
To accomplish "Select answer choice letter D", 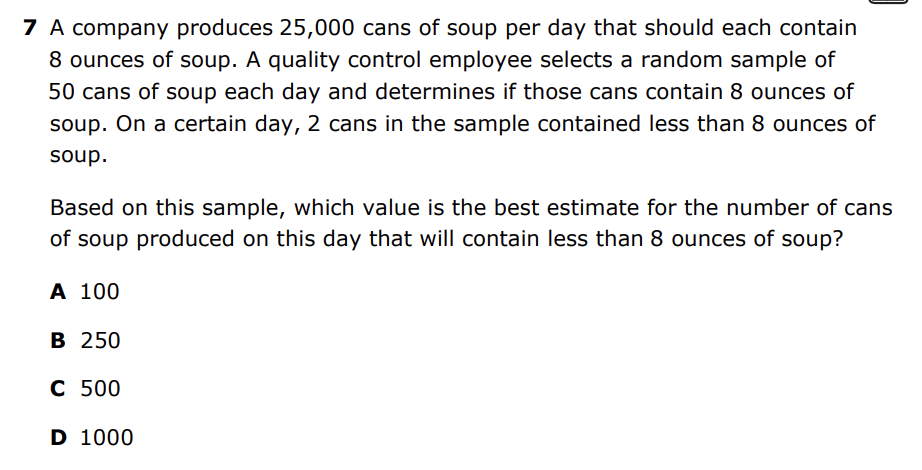I will coord(59,437).
